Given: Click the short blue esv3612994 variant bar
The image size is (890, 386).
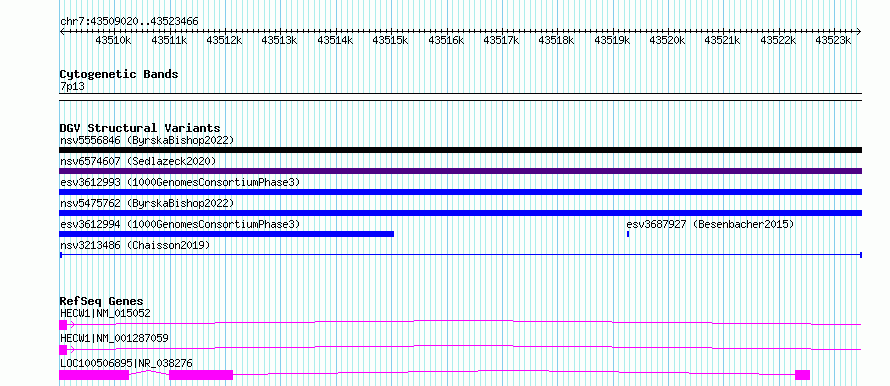Looking at the screenshot, I should pyautogui.click(x=226, y=234).
